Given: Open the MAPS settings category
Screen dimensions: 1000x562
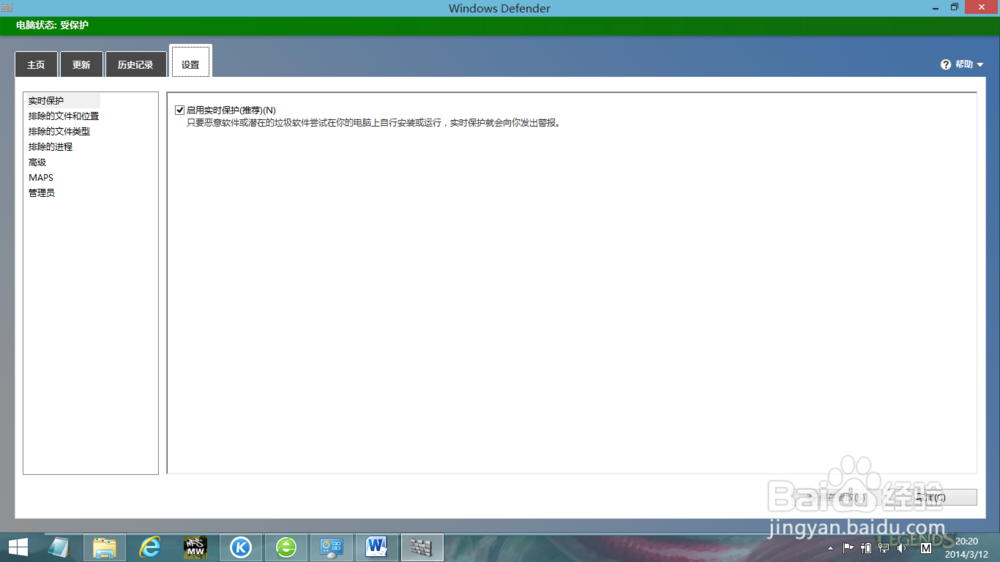Looking at the screenshot, I should (x=41, y=177).
